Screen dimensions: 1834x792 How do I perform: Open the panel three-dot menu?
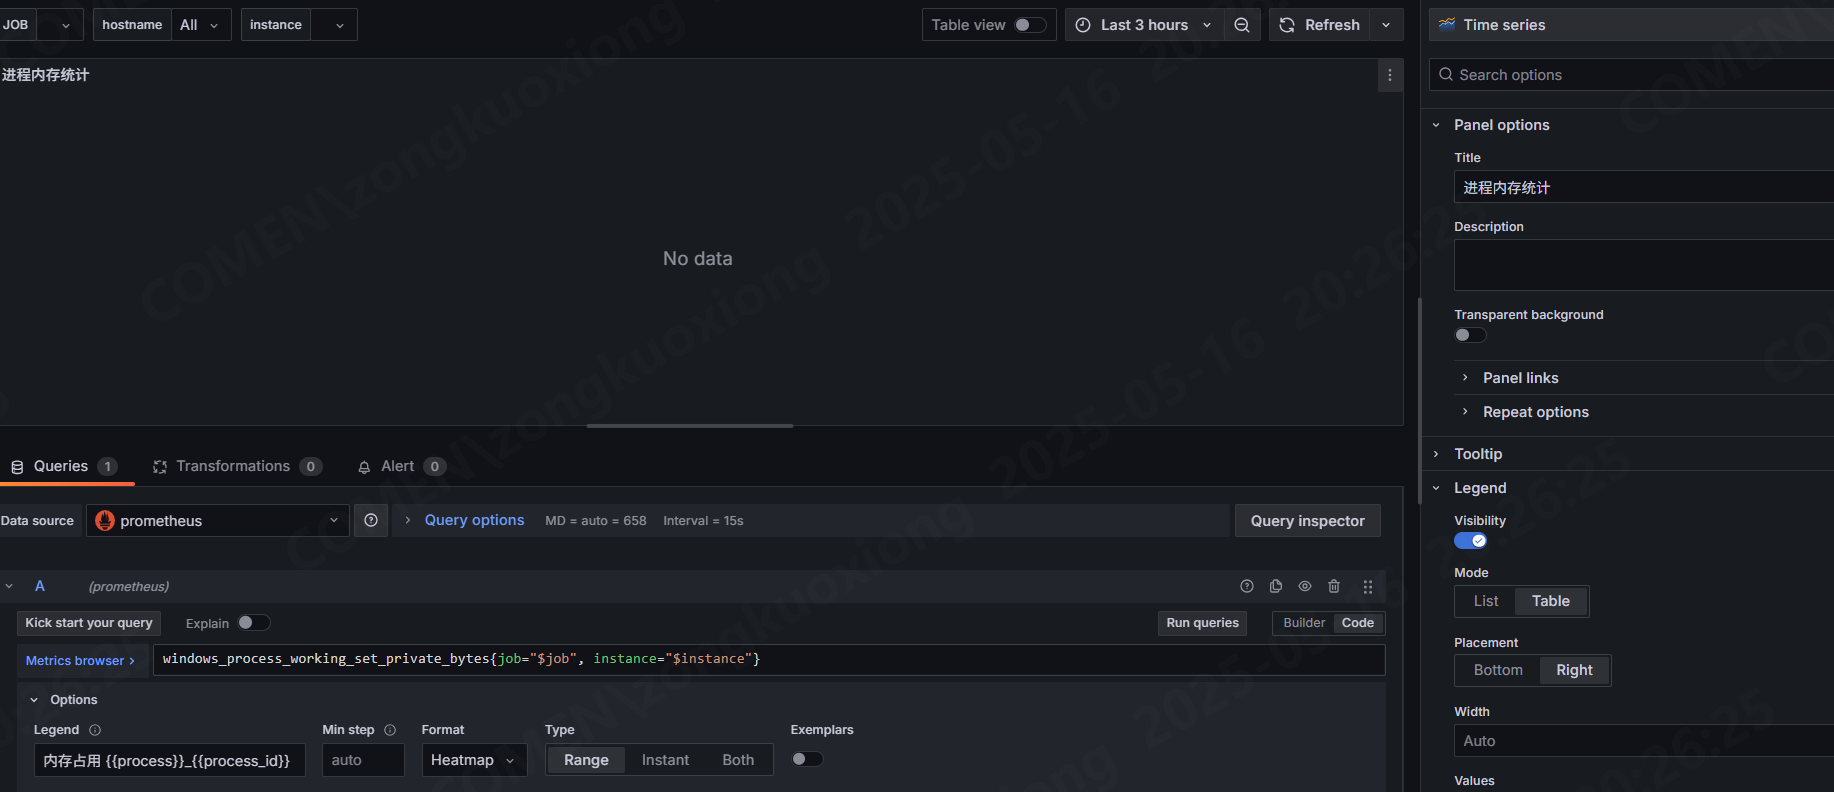(x=1389, y=75)
